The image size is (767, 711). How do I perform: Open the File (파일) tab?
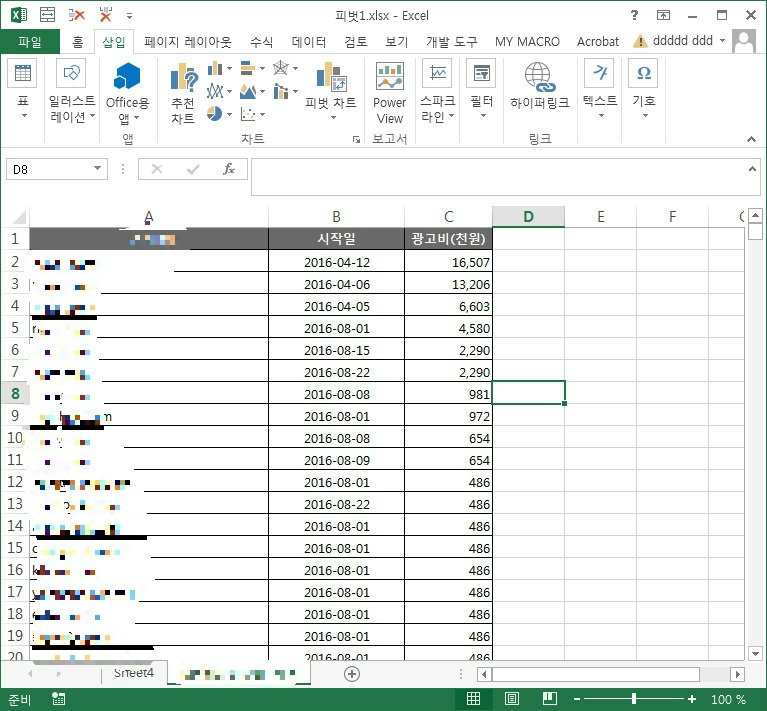(x=30, y=42)
